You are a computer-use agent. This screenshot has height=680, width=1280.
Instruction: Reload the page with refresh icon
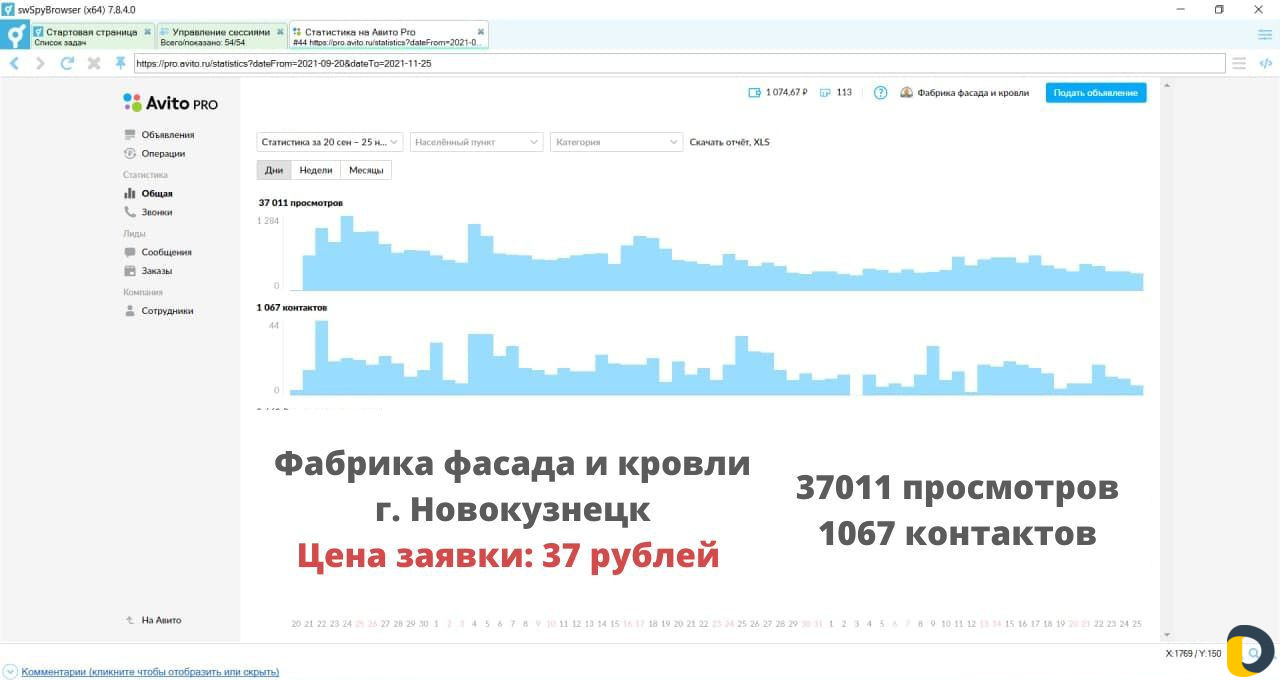(67, 63)
